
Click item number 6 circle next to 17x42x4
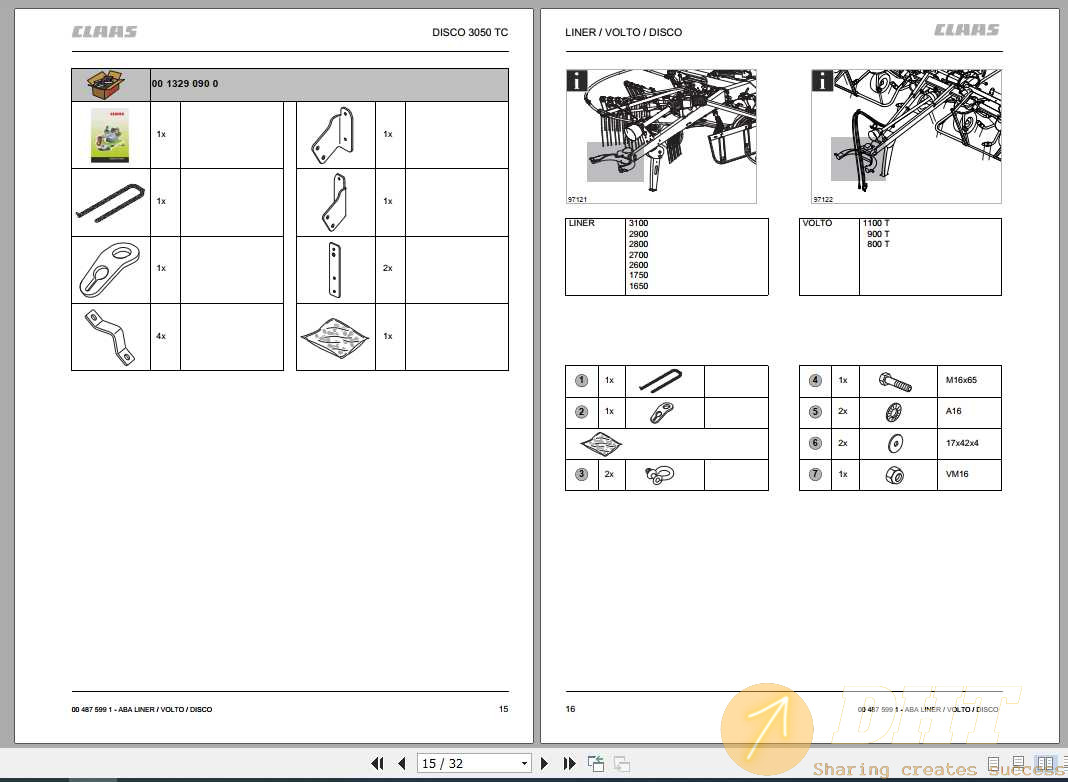click(x=815, y=443)
